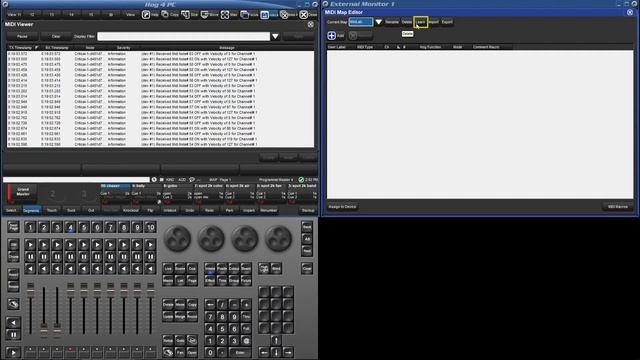Image resolution: width=640 pixels, height=360 pixels.
Task: Click the Move window toolbar icon
Action: (204, 15)
